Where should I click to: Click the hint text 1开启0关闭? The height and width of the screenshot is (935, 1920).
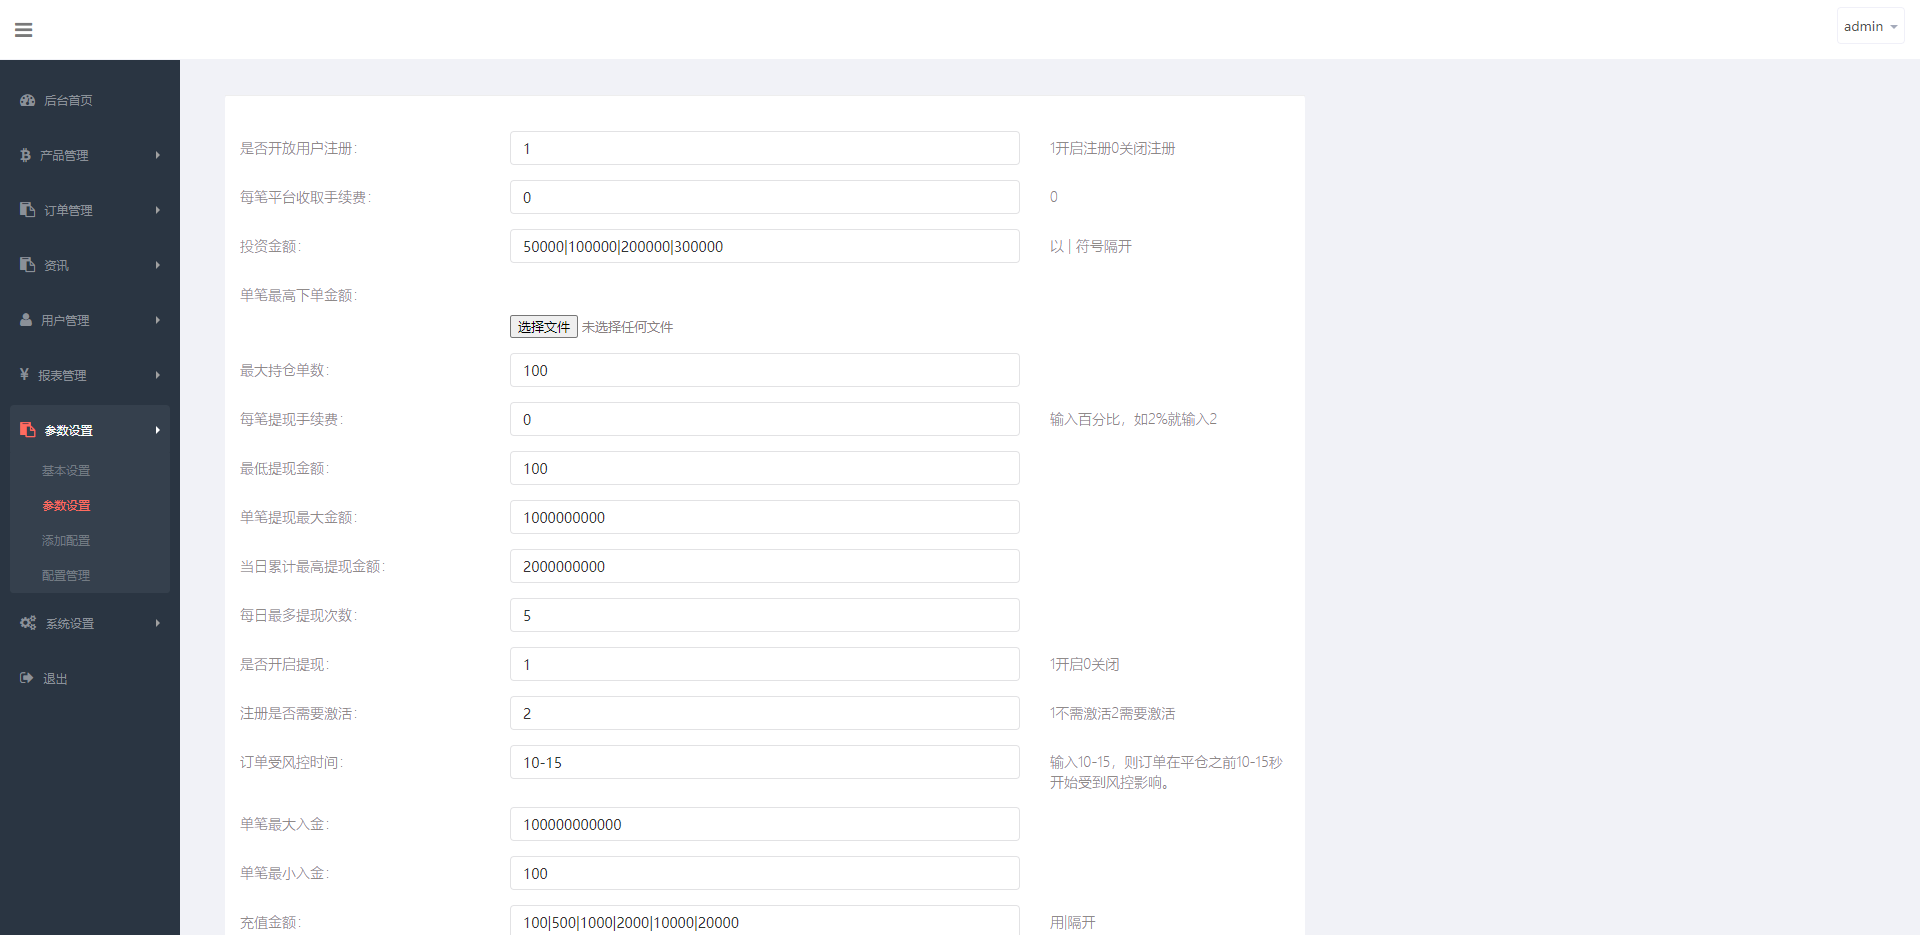1084,664
